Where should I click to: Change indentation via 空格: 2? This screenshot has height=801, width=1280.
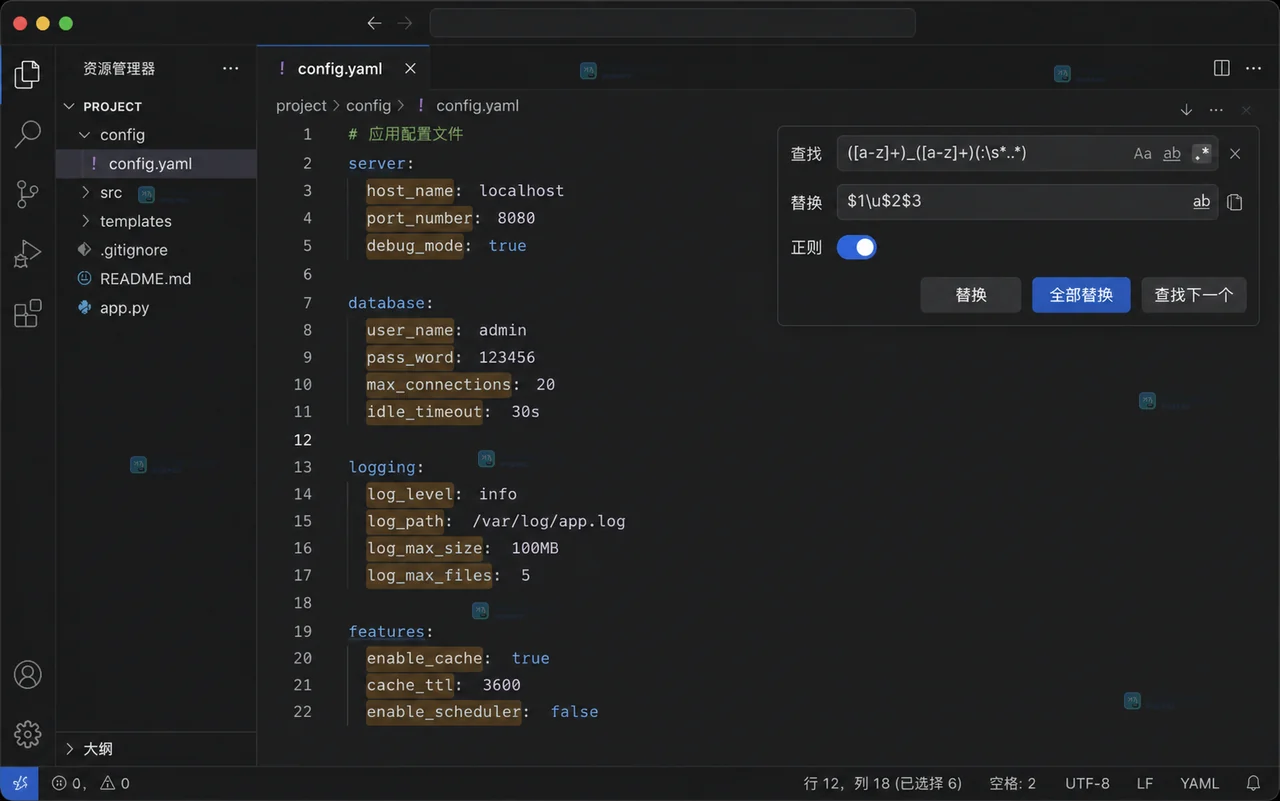[x=1012, y=784]
